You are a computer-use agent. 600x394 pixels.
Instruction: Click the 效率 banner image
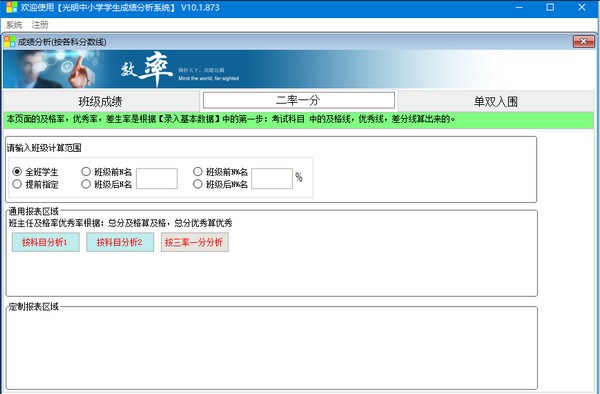point(298,70)
